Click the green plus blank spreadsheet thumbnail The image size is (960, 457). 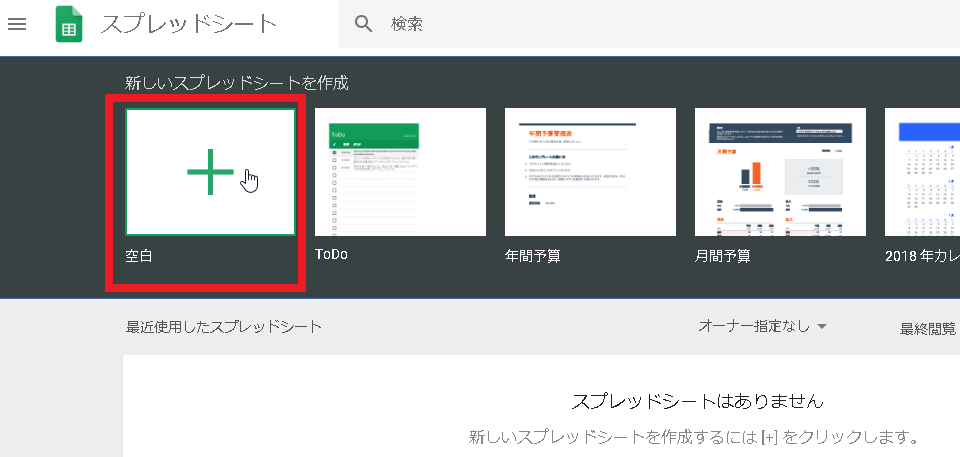pos(210,172)
